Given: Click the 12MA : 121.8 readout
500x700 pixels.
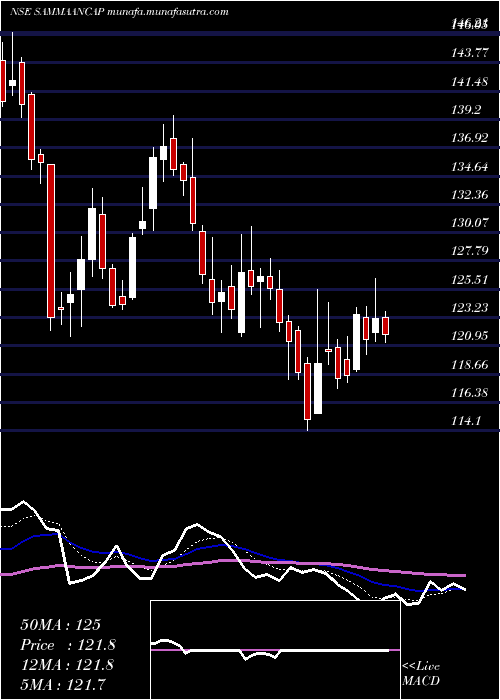Looking at the screenshot, I should coord(67,665).
